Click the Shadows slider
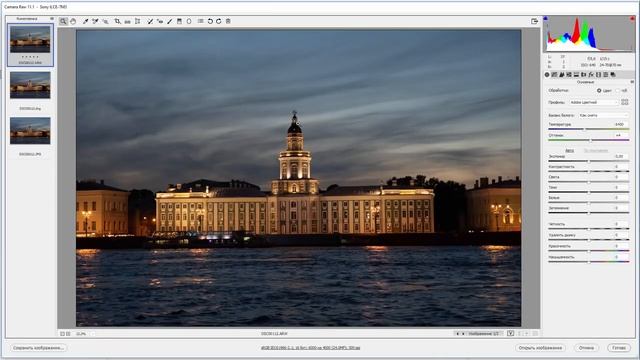640x360 pixels. pyautogui.click(x=589, y=192)
